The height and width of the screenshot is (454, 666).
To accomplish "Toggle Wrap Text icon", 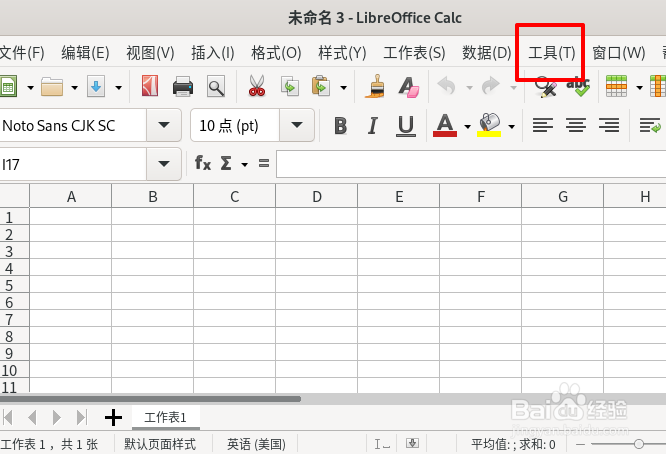I will tap(650, 126).
